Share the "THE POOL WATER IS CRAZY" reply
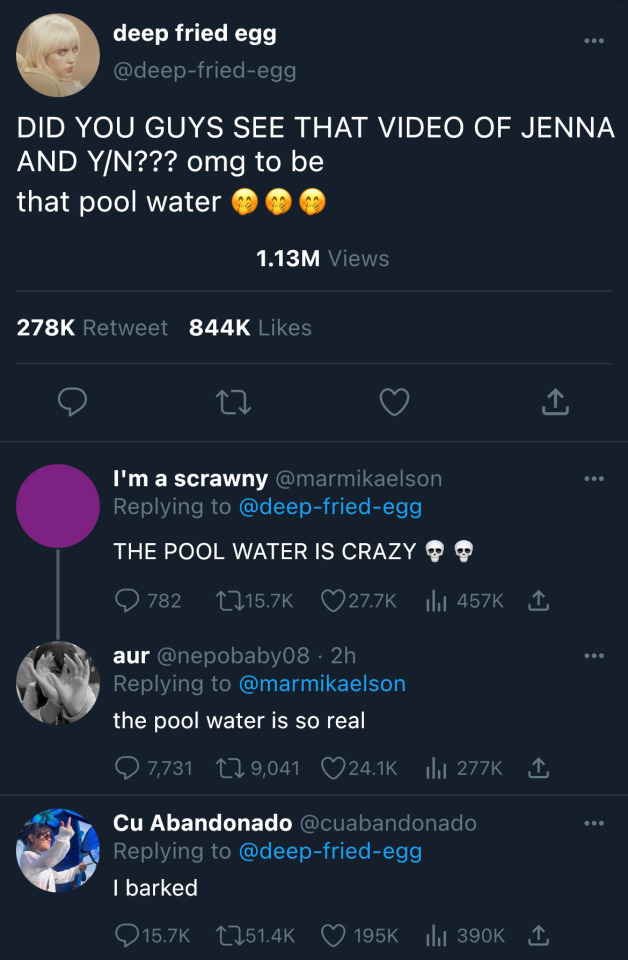The width and height of the screenshot is (628, 960). 538,600
